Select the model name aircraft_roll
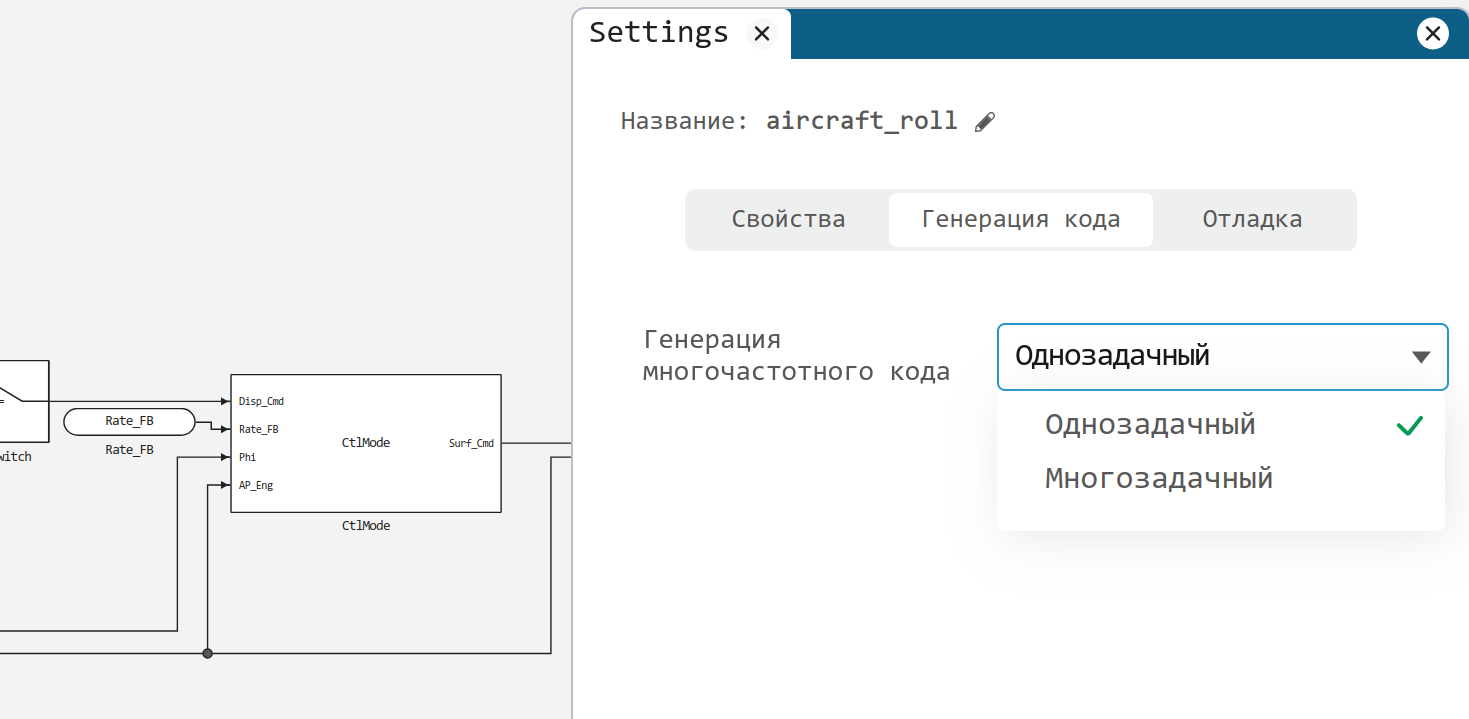Image resolution: width=1469 pixels, height=719 pixels. [861, 121]
